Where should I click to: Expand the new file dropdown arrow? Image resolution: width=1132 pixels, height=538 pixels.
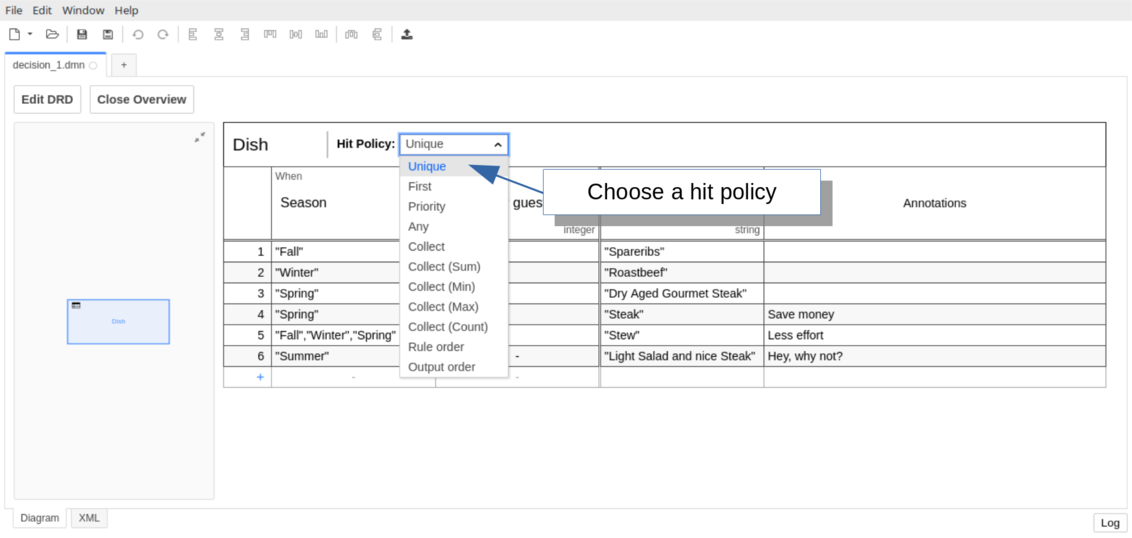30,34
